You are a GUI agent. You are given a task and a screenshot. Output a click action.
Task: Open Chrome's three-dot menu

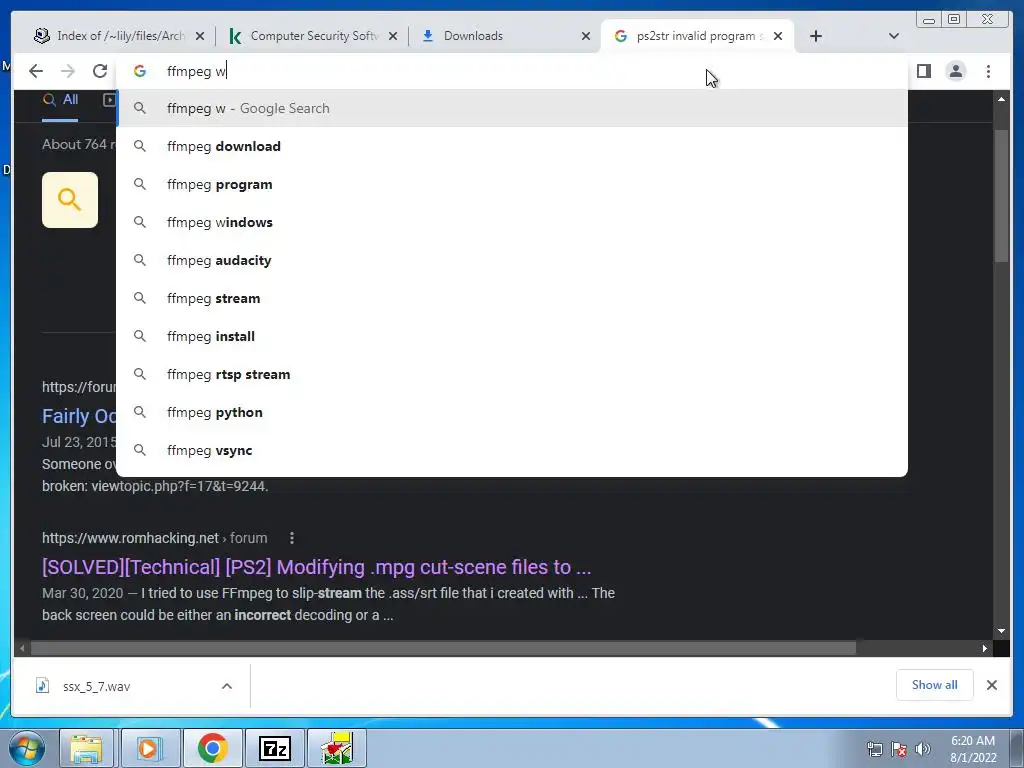pos(988,71)
